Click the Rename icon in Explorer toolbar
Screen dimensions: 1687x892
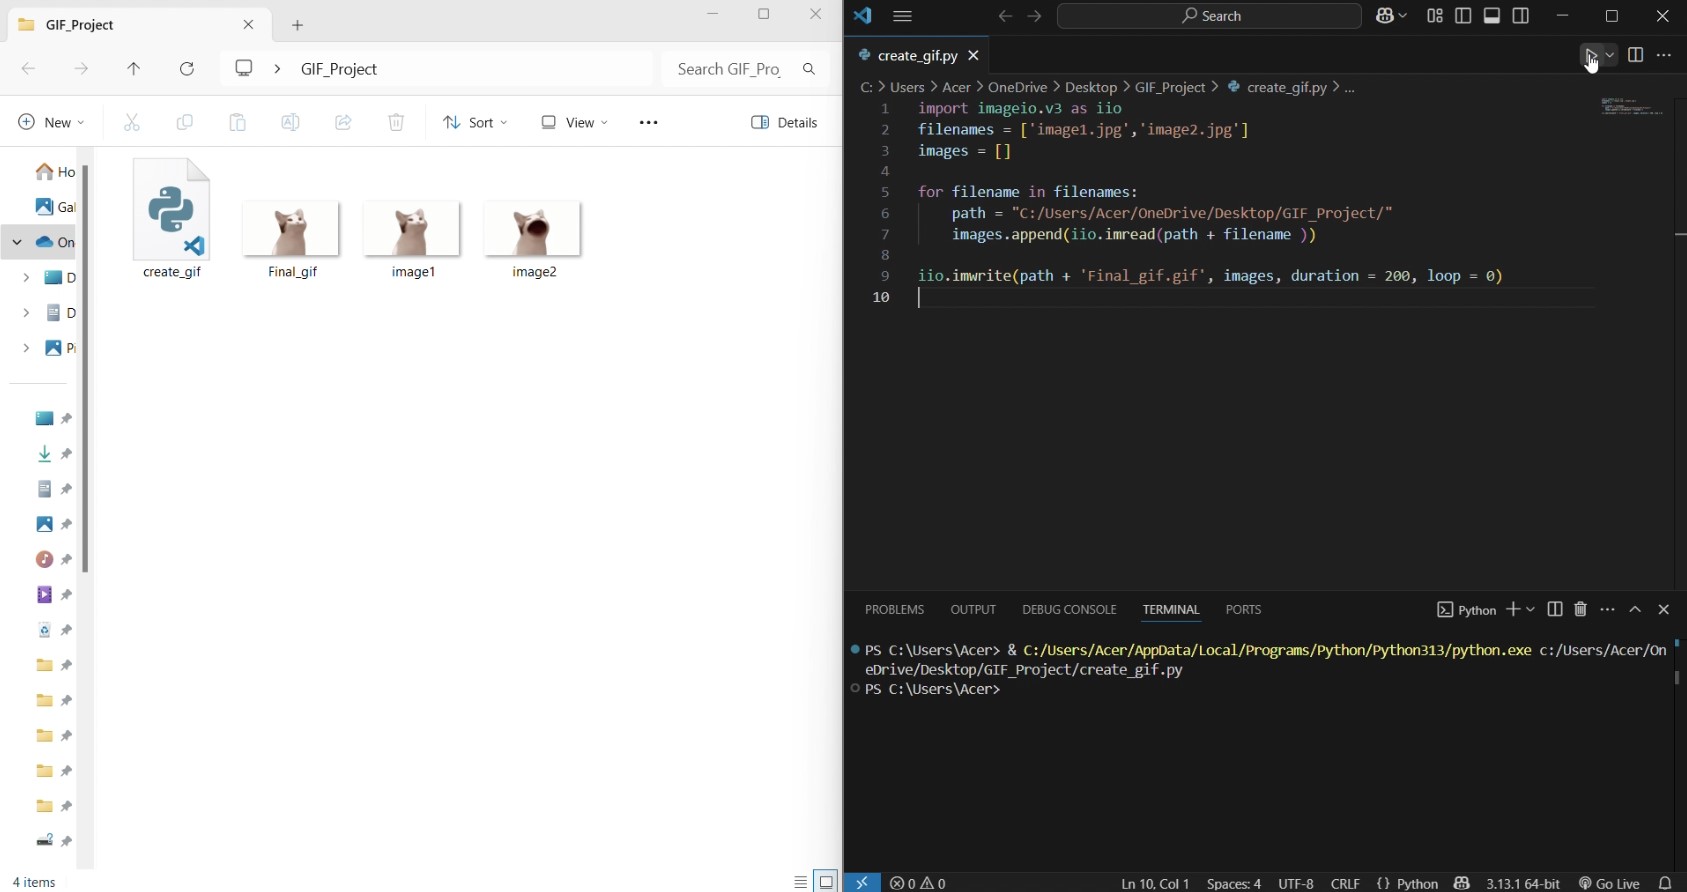pos(290,122)
